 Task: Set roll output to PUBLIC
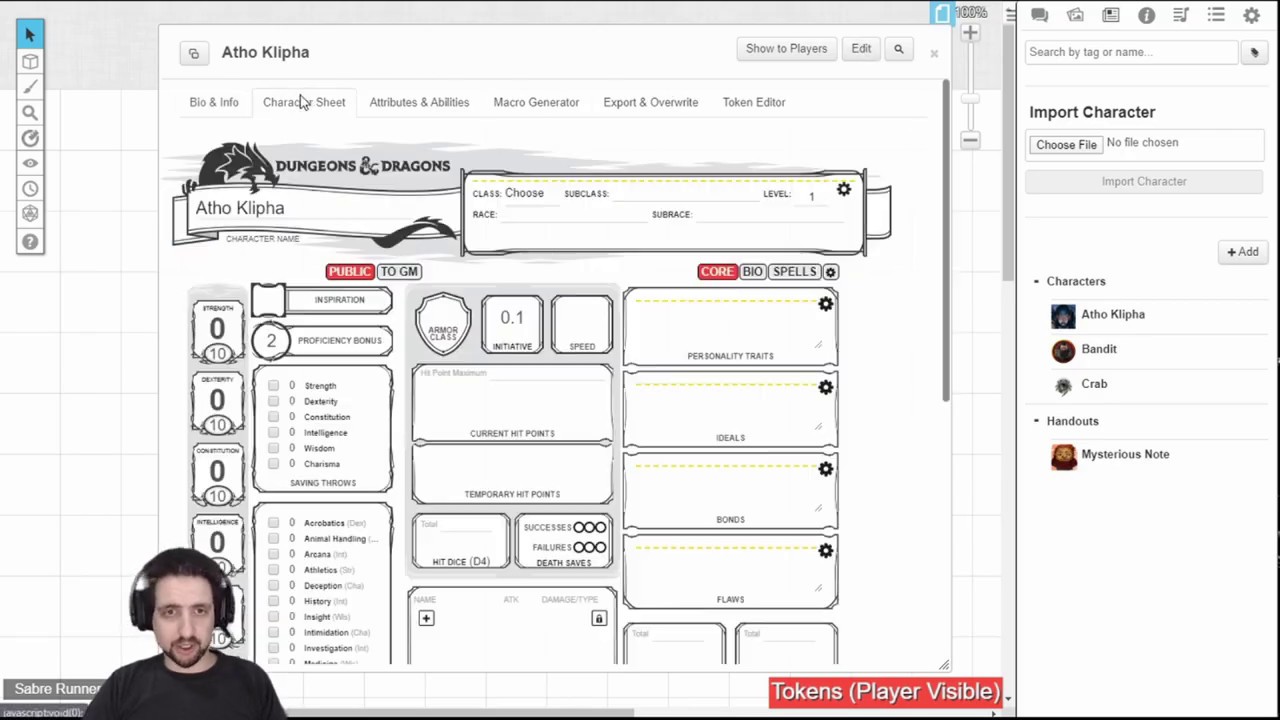350,272
